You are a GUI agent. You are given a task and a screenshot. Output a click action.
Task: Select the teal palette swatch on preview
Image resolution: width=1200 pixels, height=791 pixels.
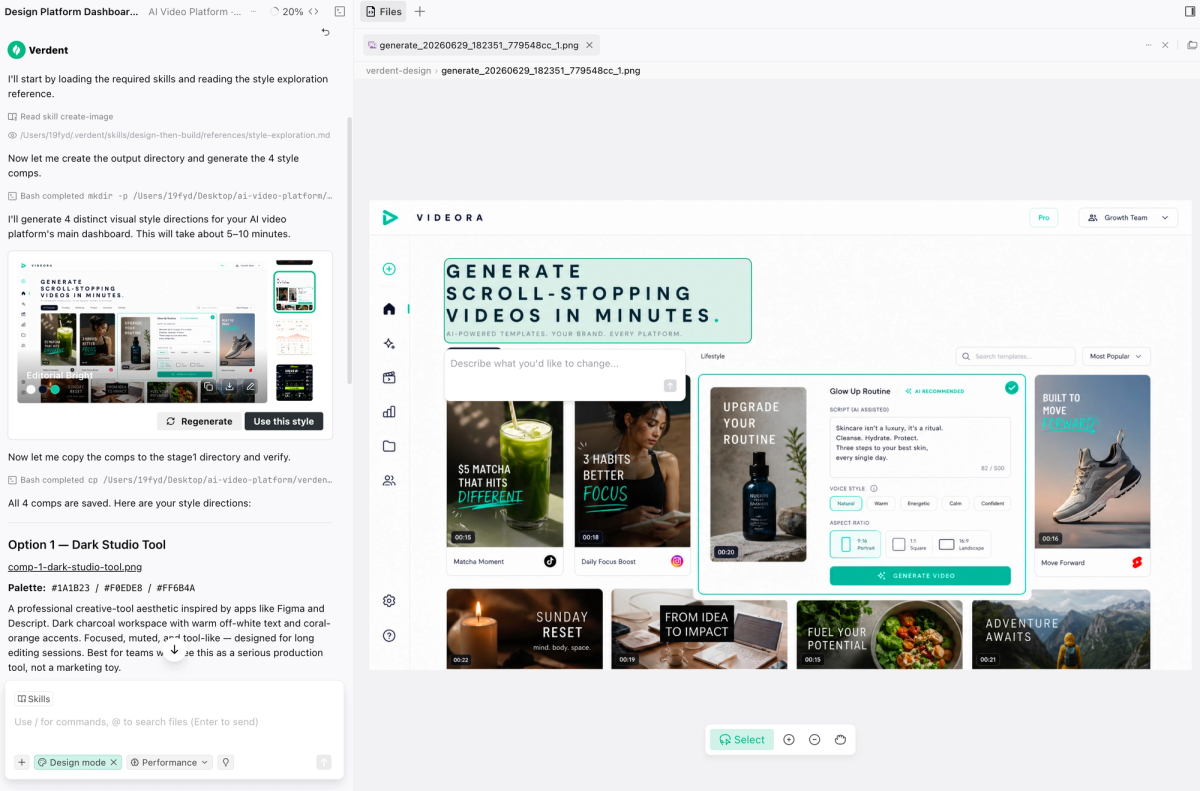(55, 389)
